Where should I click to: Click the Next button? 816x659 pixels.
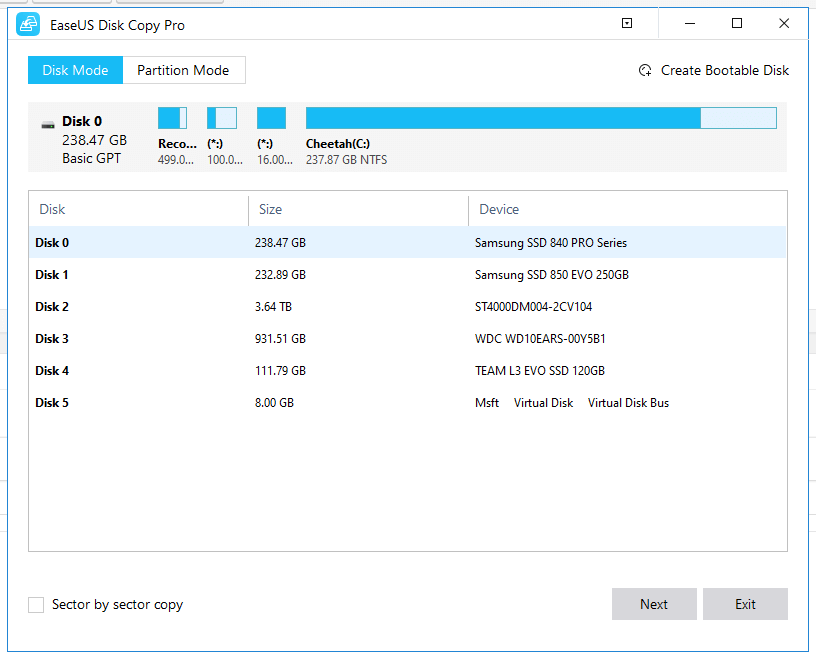point(654,604)
